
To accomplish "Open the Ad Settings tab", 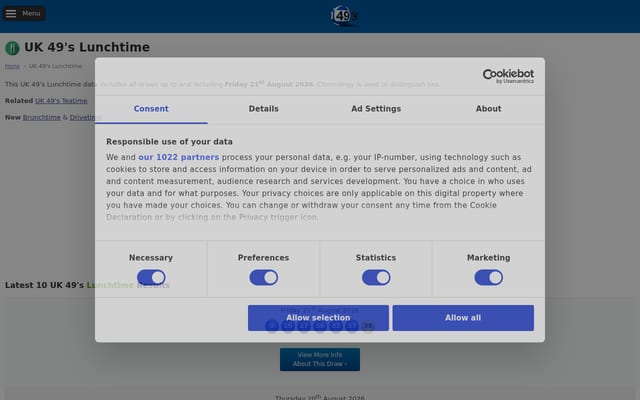I will coord(376,109).
